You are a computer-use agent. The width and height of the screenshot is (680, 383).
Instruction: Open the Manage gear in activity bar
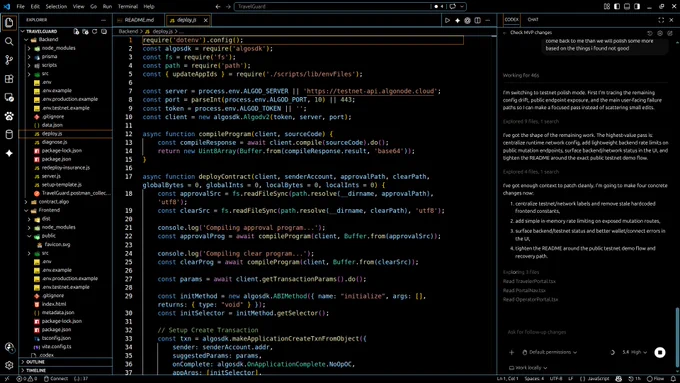click(9, 365)
